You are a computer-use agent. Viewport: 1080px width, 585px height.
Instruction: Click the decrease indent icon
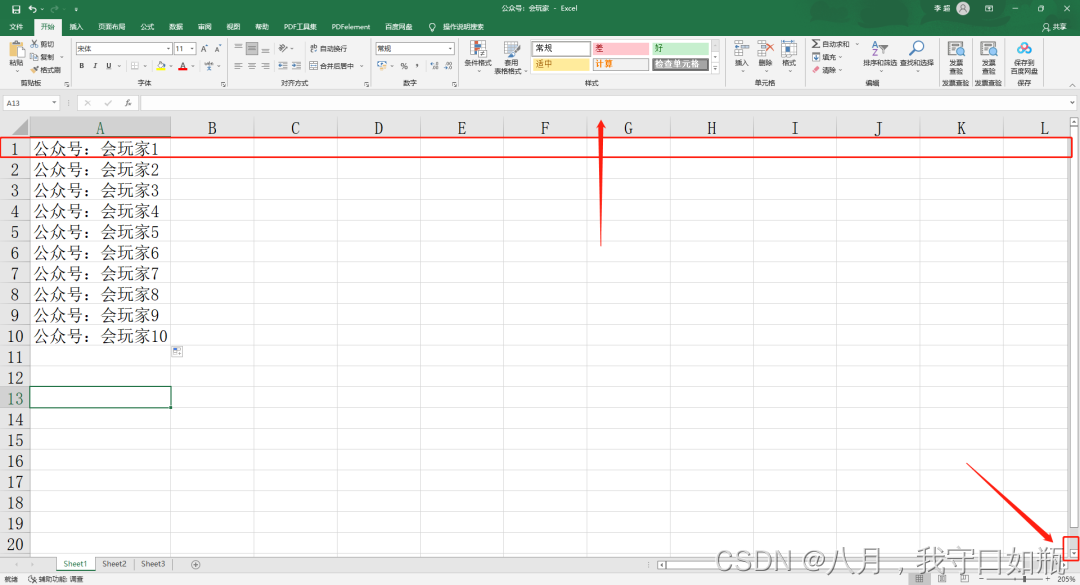click(x=282, y=66)
